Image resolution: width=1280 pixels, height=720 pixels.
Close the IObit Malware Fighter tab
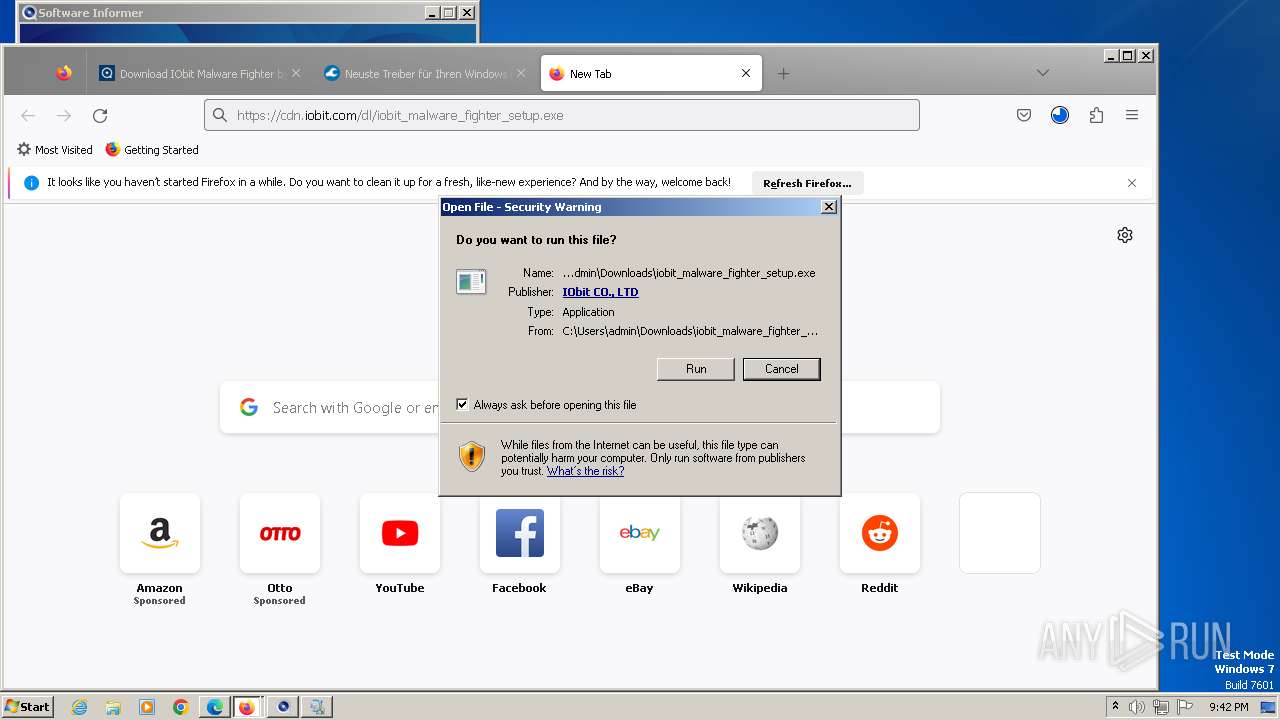(x=296, y=73)
